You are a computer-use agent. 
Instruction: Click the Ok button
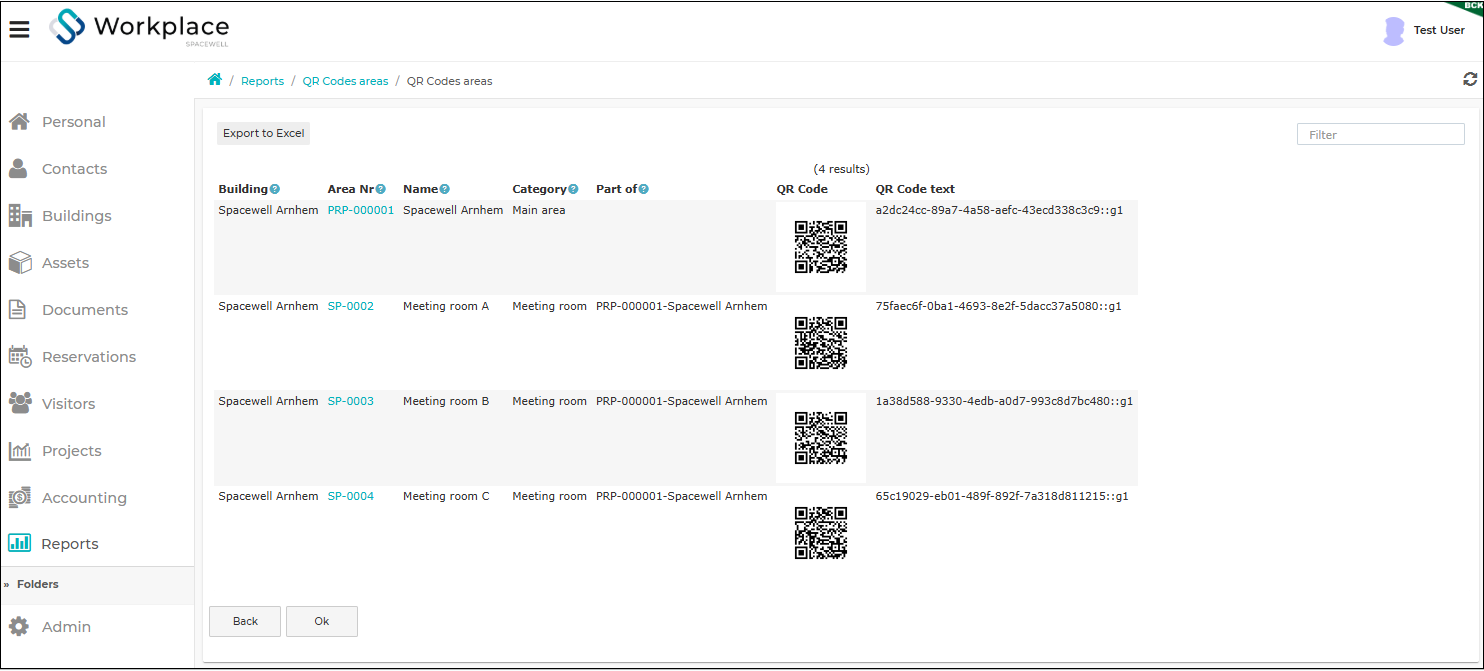point(322,621)
